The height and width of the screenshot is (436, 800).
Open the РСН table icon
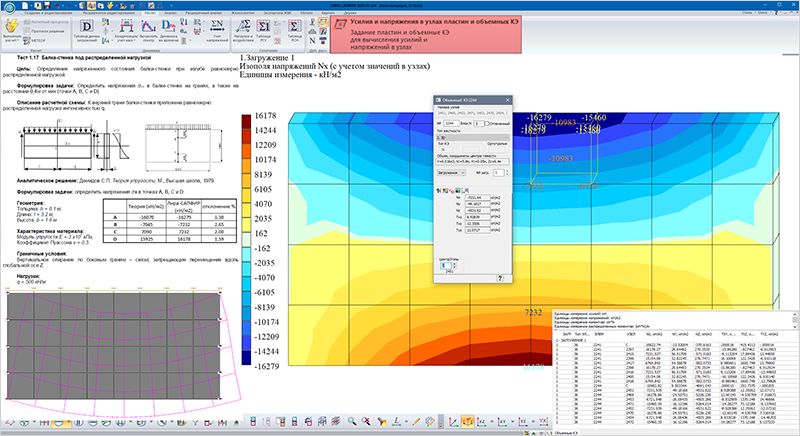[x=294, y=27]
